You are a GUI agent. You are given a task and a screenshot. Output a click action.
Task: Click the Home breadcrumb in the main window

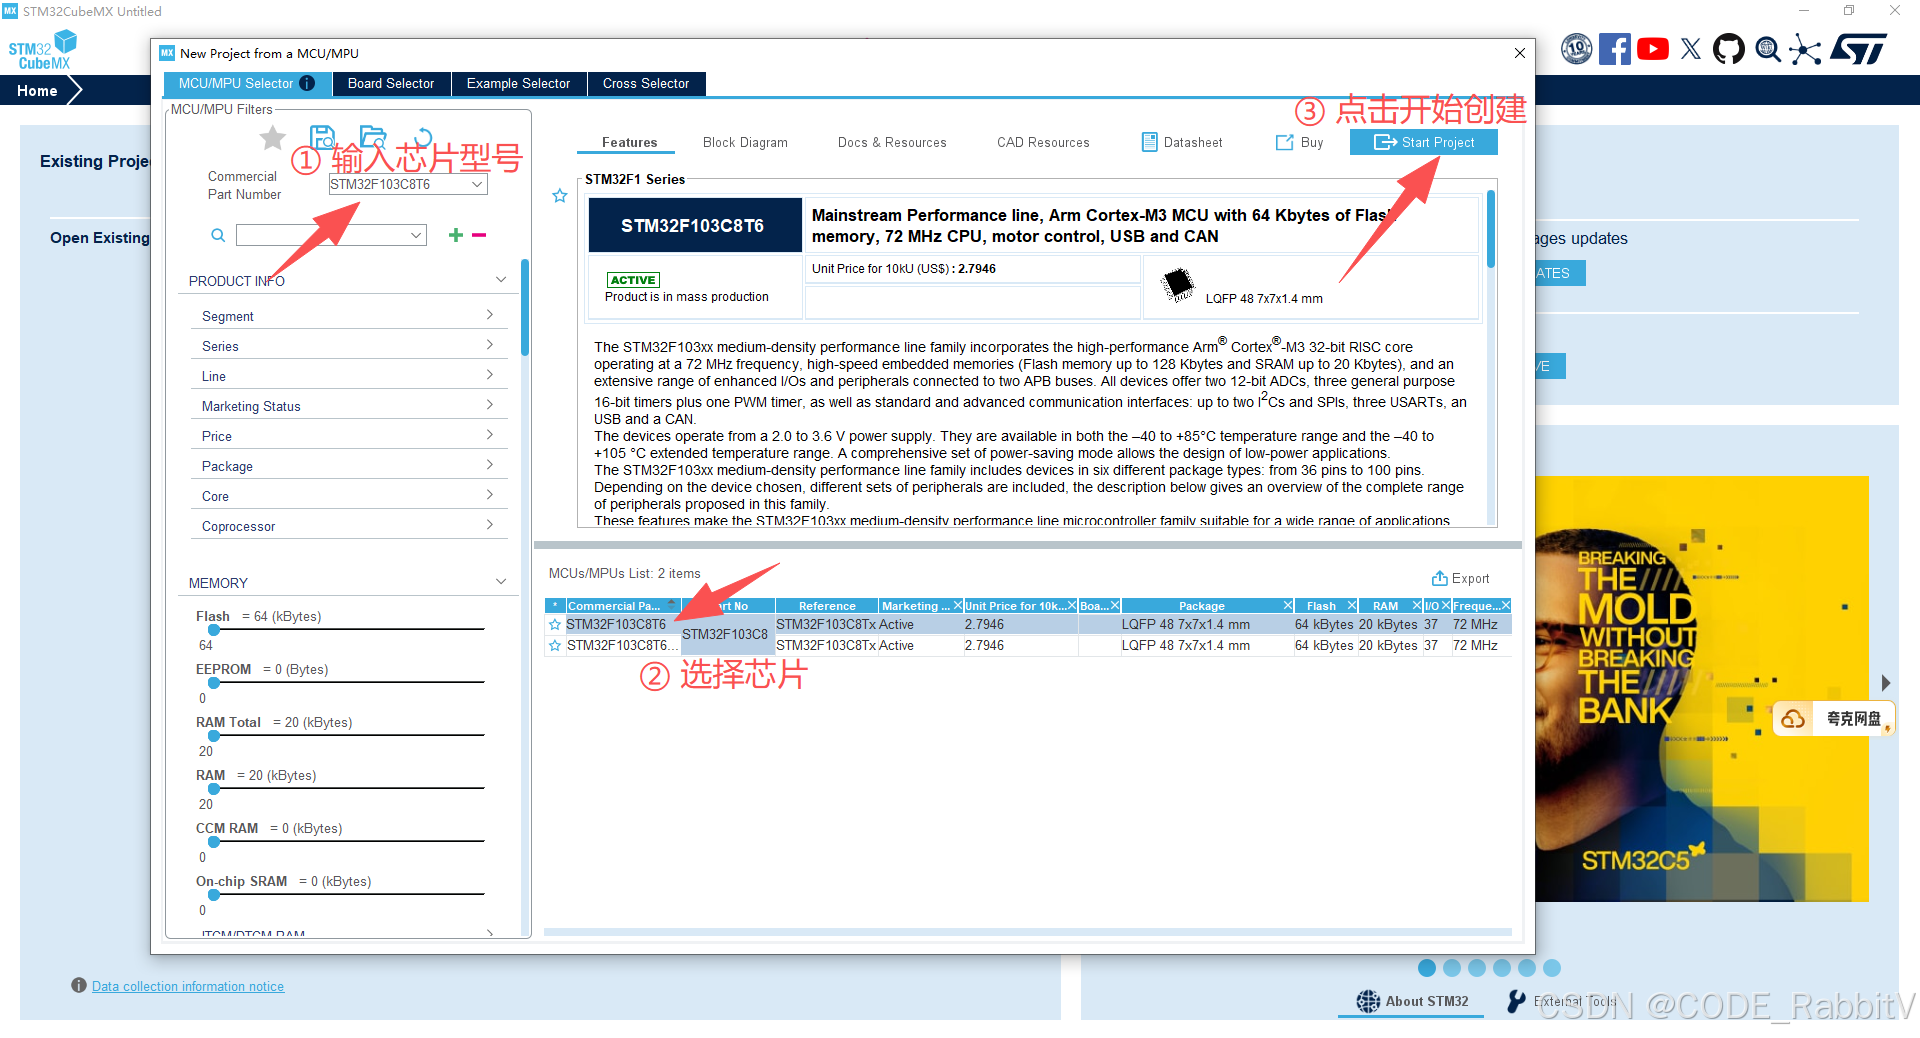37,90
